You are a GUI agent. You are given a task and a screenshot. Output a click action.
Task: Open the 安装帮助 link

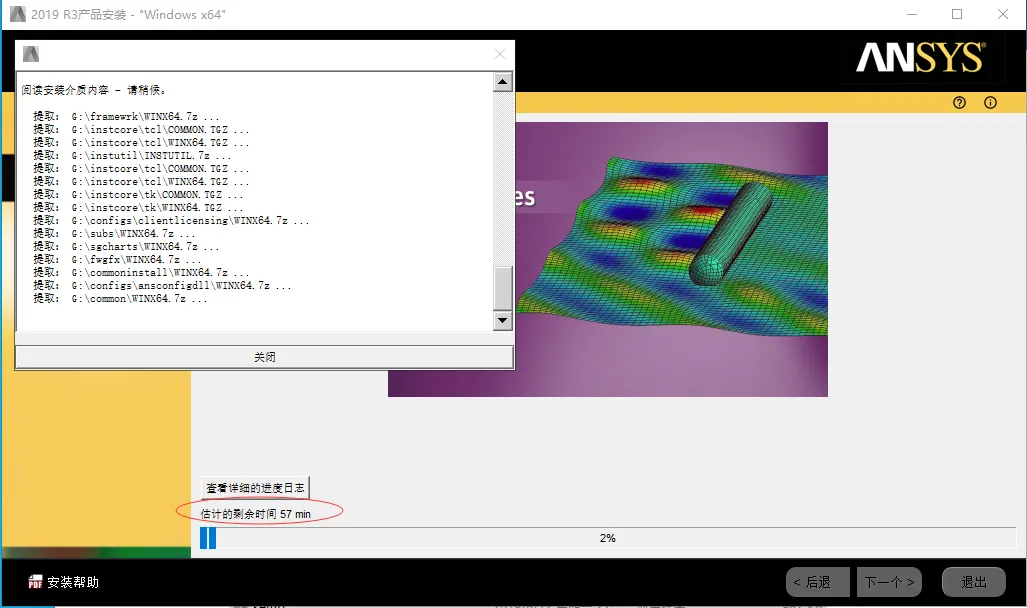[x=73, y=582]
